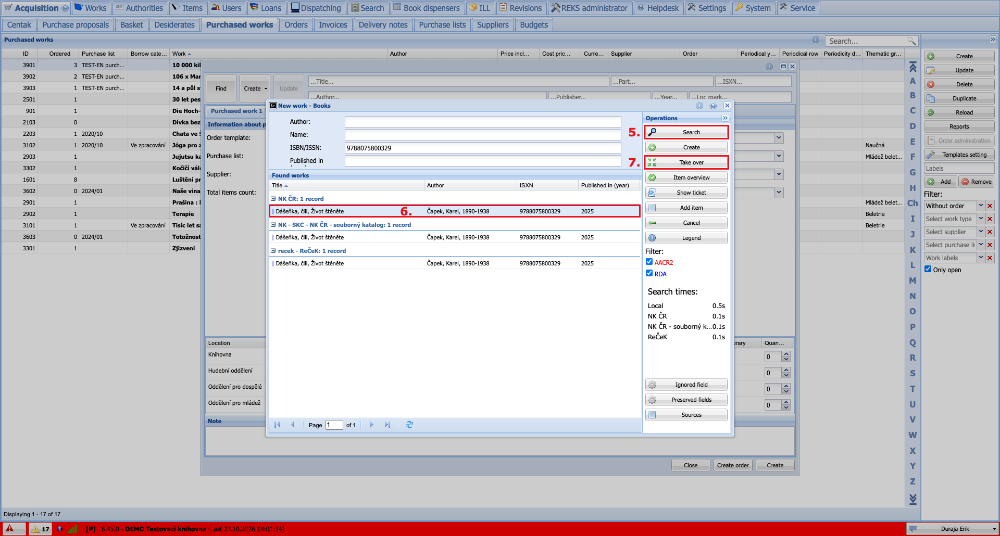
Task: Switch to the Desiderates sub-tab
Action: coord(174,25)
